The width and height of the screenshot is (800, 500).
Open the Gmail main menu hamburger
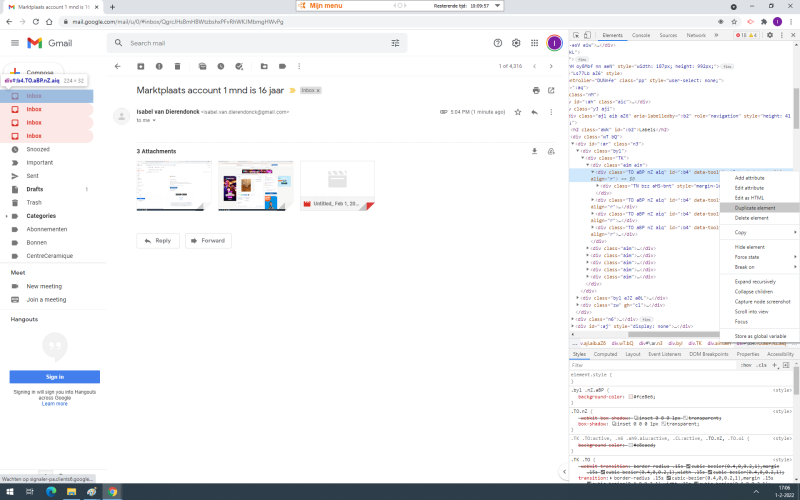[x=15, y=43]
